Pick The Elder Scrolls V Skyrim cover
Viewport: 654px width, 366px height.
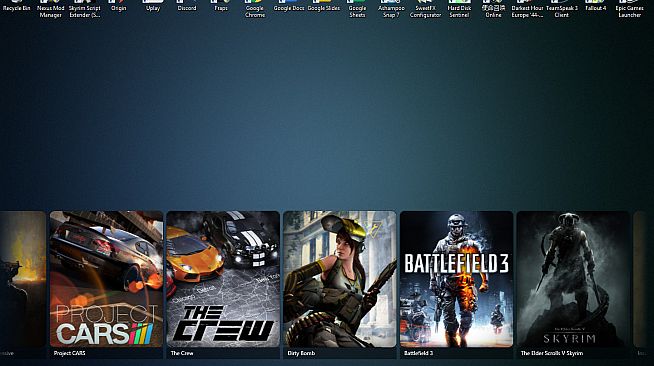(574, 279)
